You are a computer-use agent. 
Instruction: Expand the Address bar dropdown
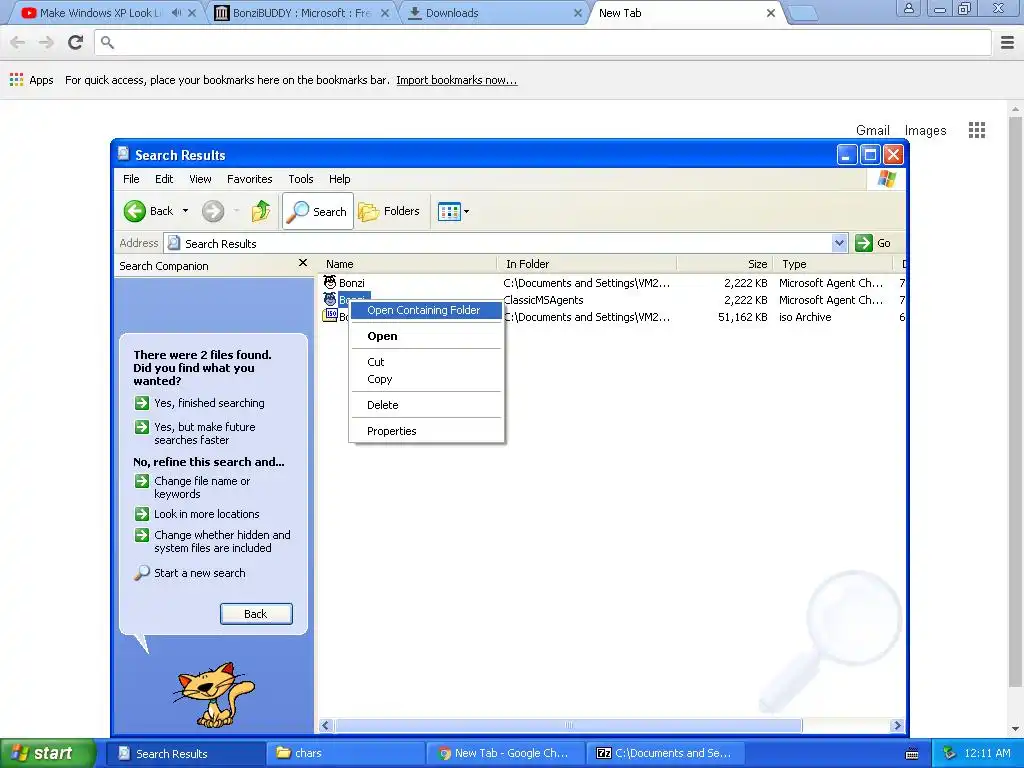tap(840, 243)
